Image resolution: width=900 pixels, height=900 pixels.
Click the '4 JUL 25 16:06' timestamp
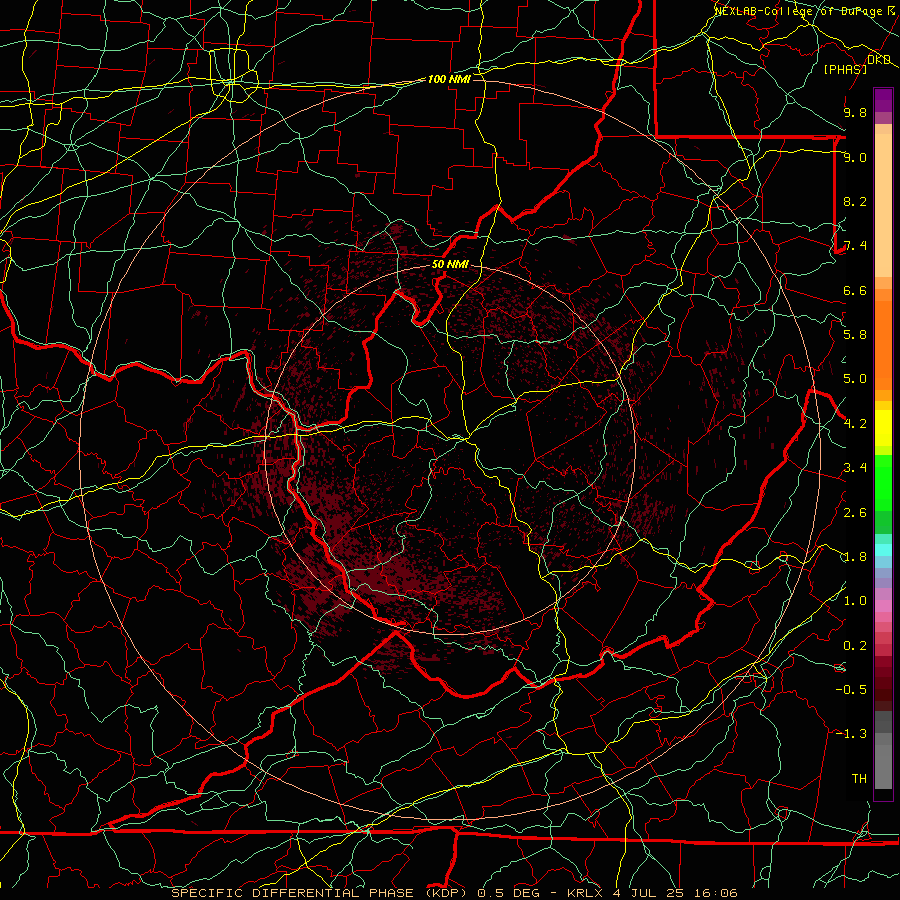tap(675, 893)
